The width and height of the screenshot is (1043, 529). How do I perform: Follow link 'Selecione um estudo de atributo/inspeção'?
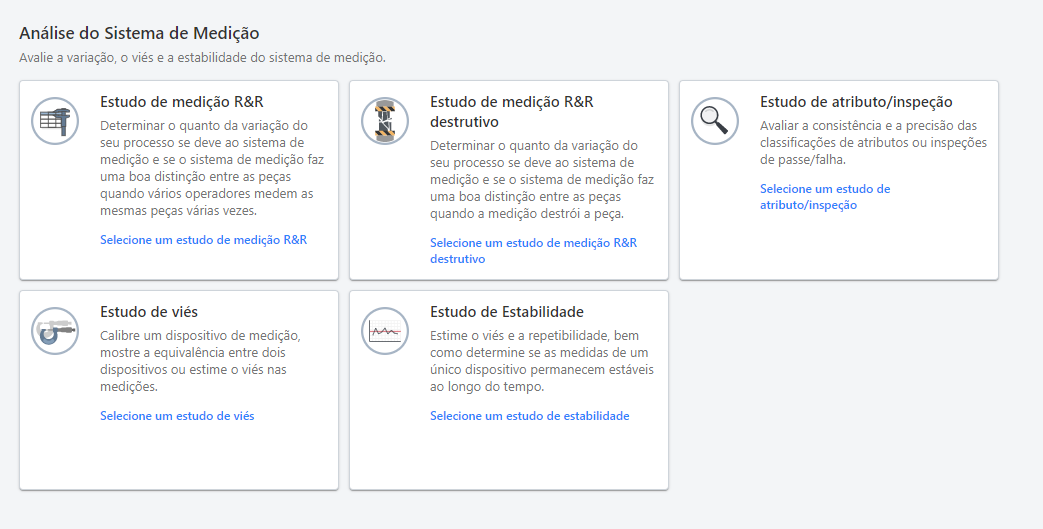(x=824, y=196)
